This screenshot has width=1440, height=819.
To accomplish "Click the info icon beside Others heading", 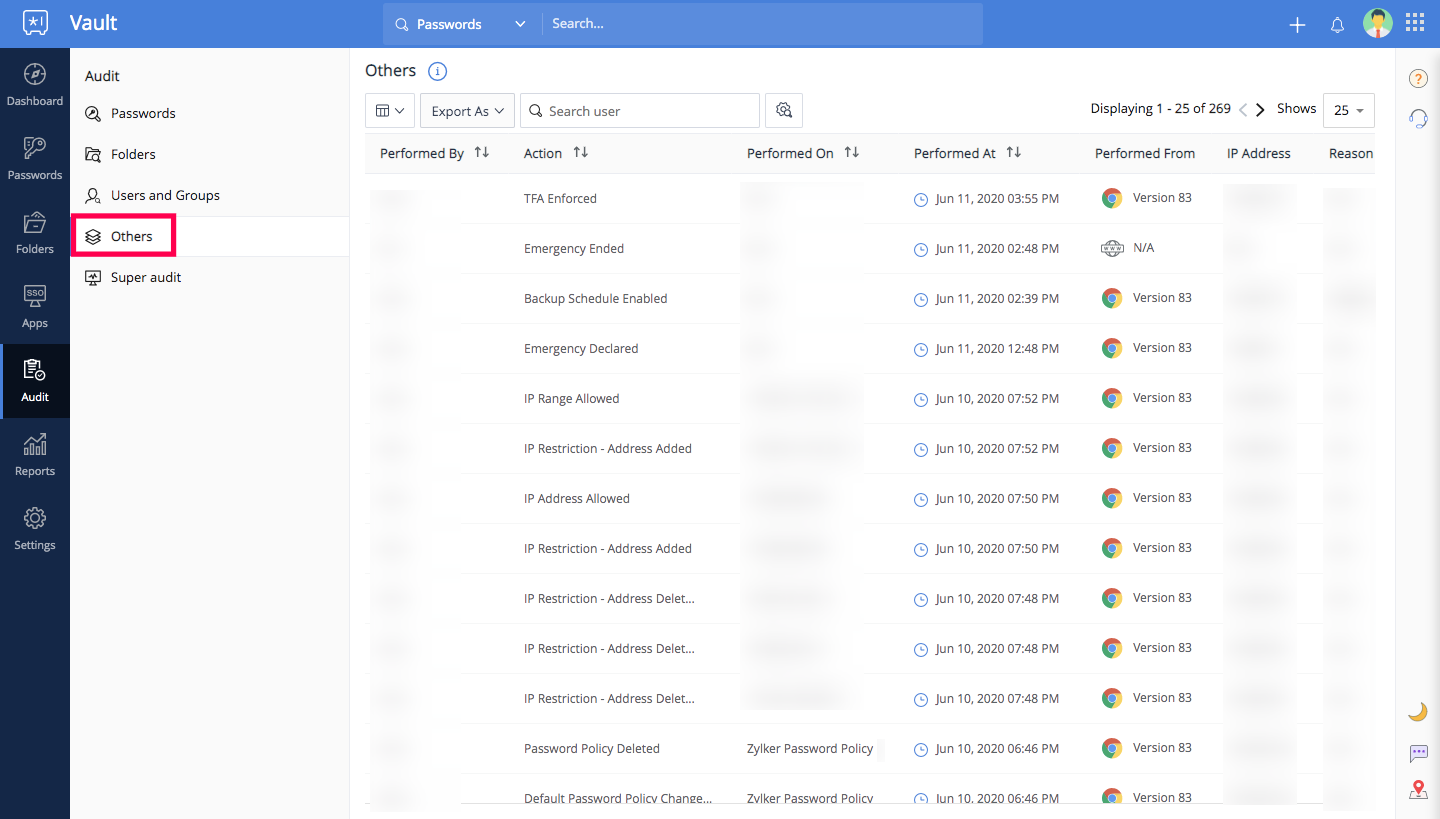I will (437, 71).
